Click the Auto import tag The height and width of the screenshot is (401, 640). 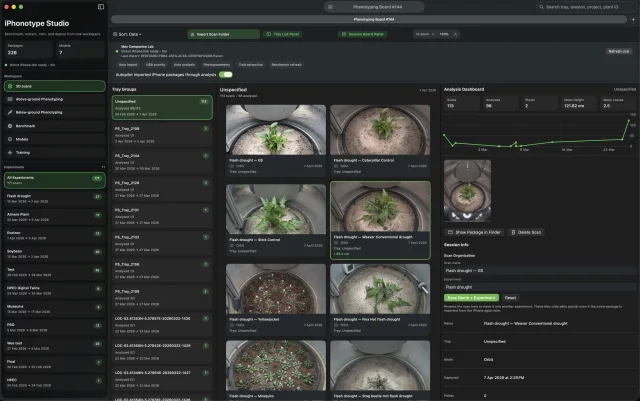[x=128, y=65]
